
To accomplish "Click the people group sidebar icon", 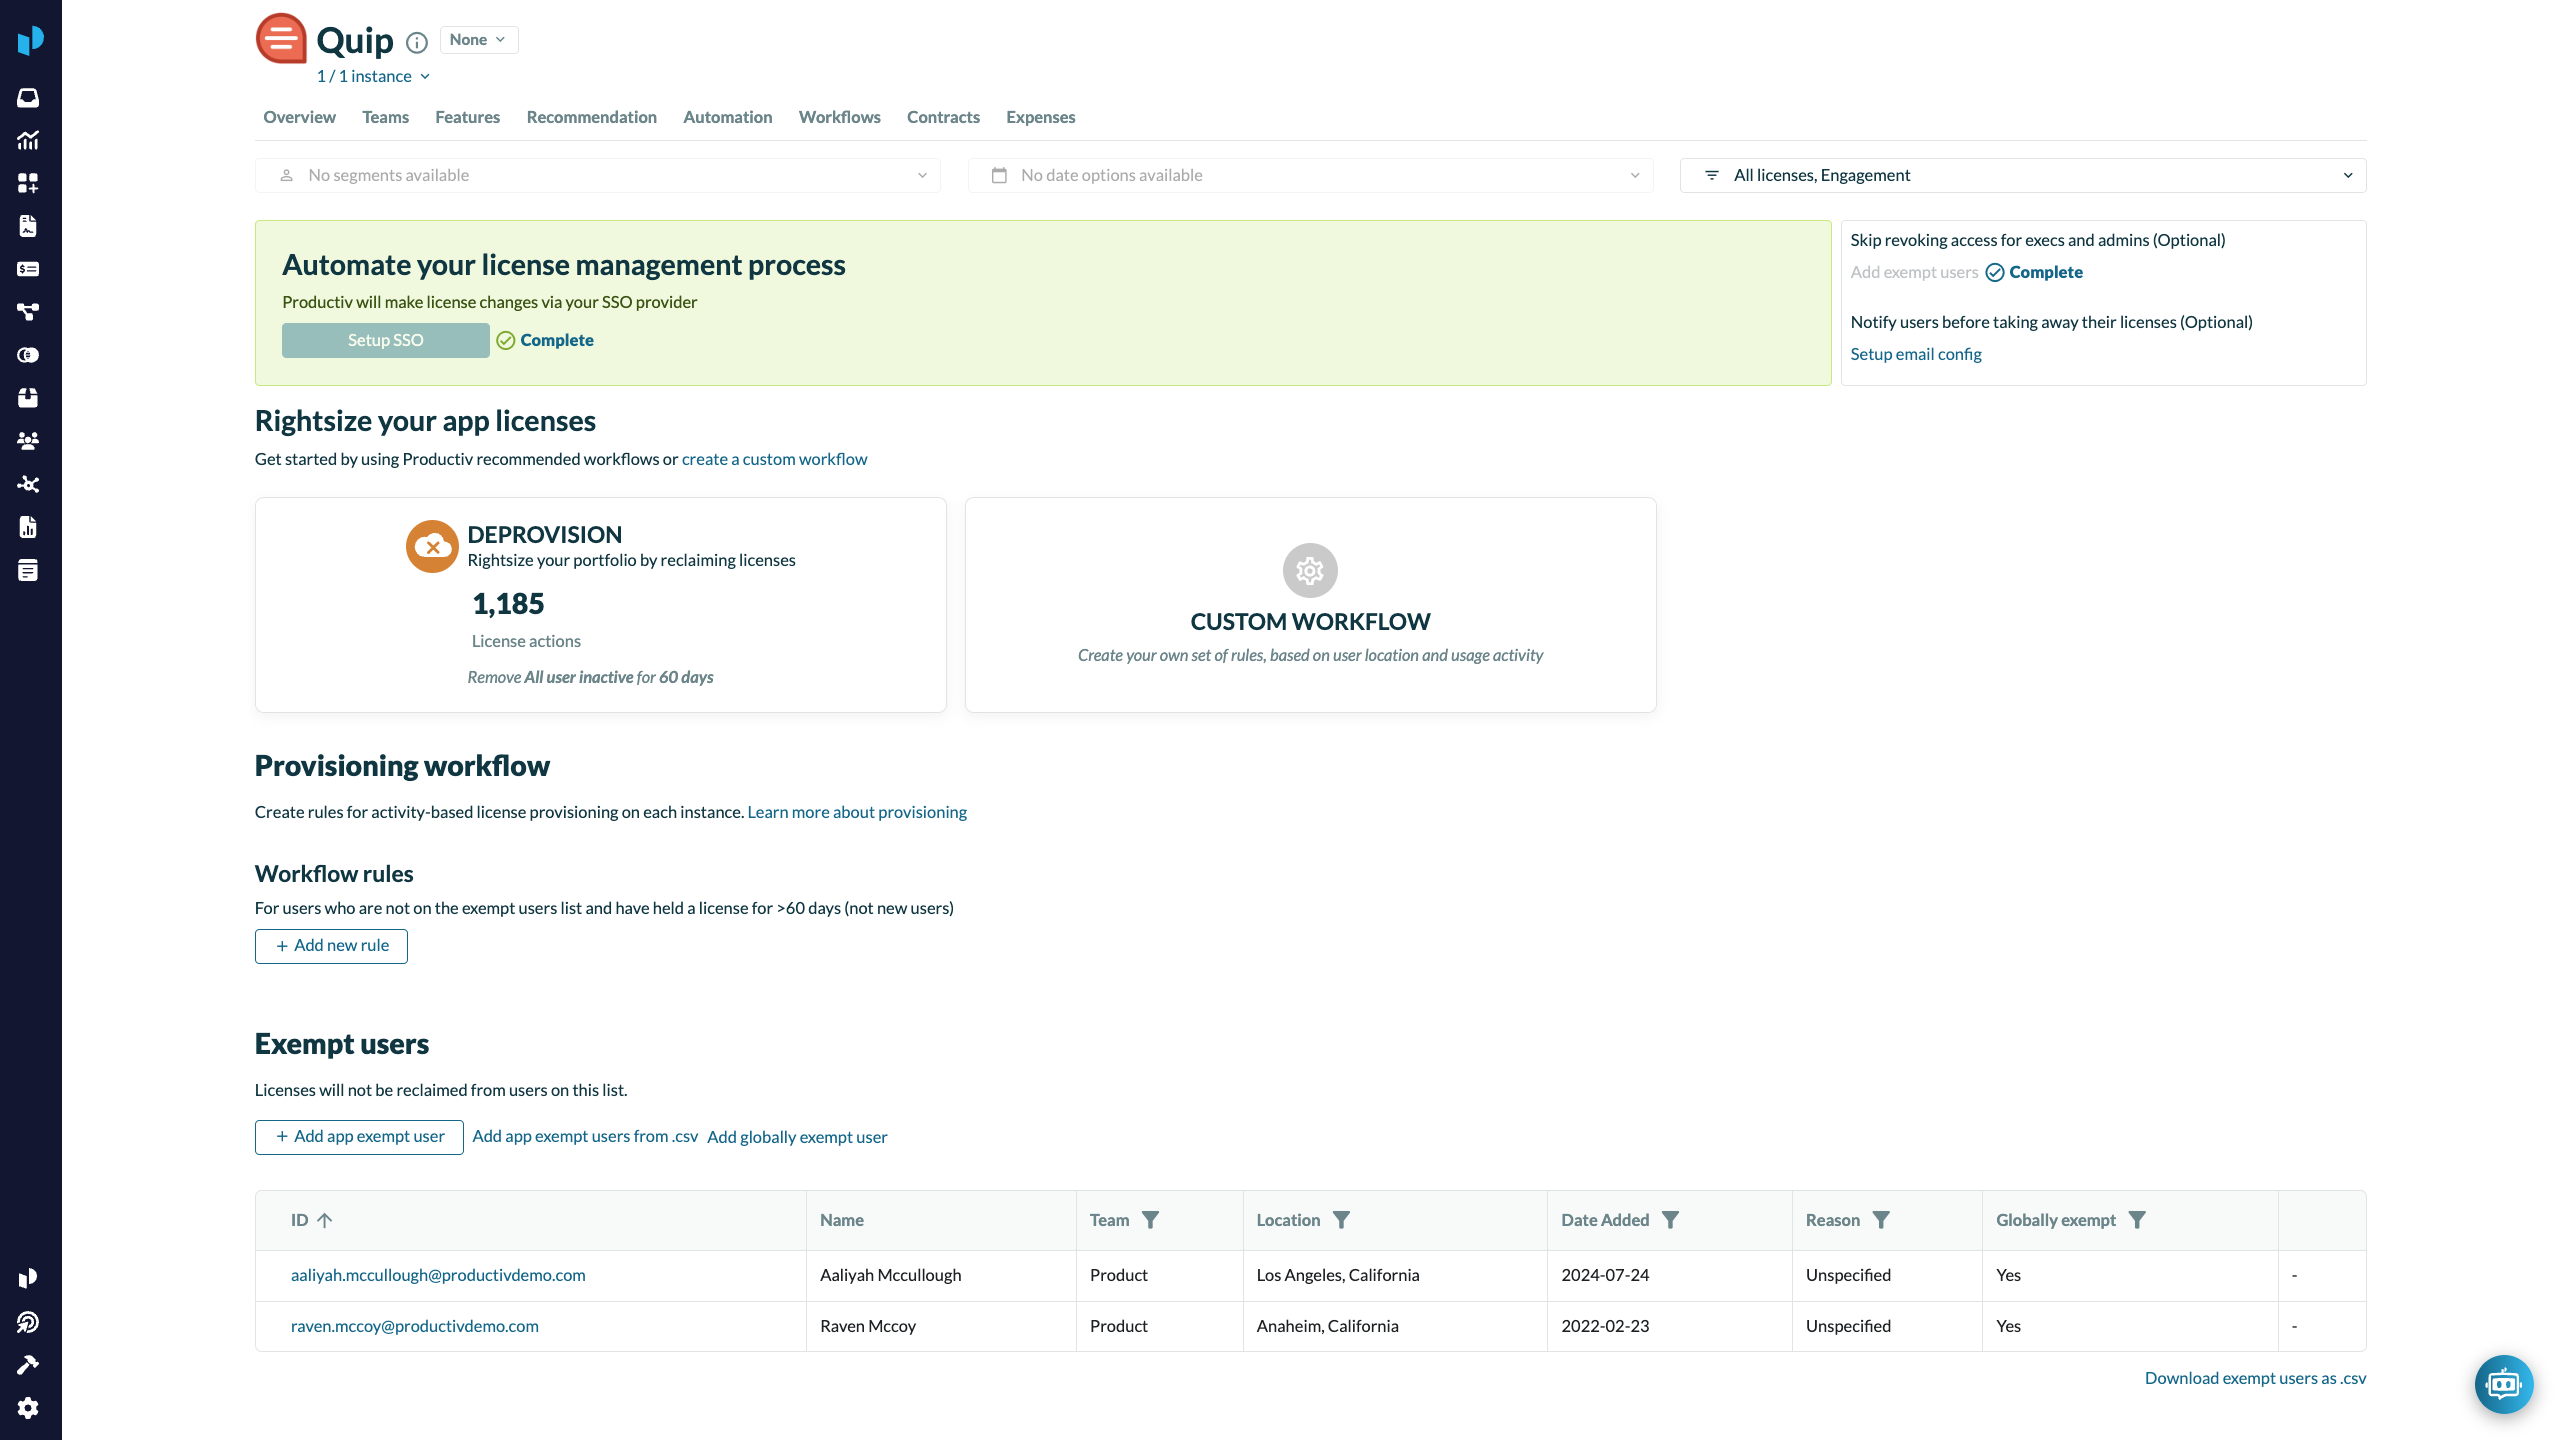I will [28, 441].
